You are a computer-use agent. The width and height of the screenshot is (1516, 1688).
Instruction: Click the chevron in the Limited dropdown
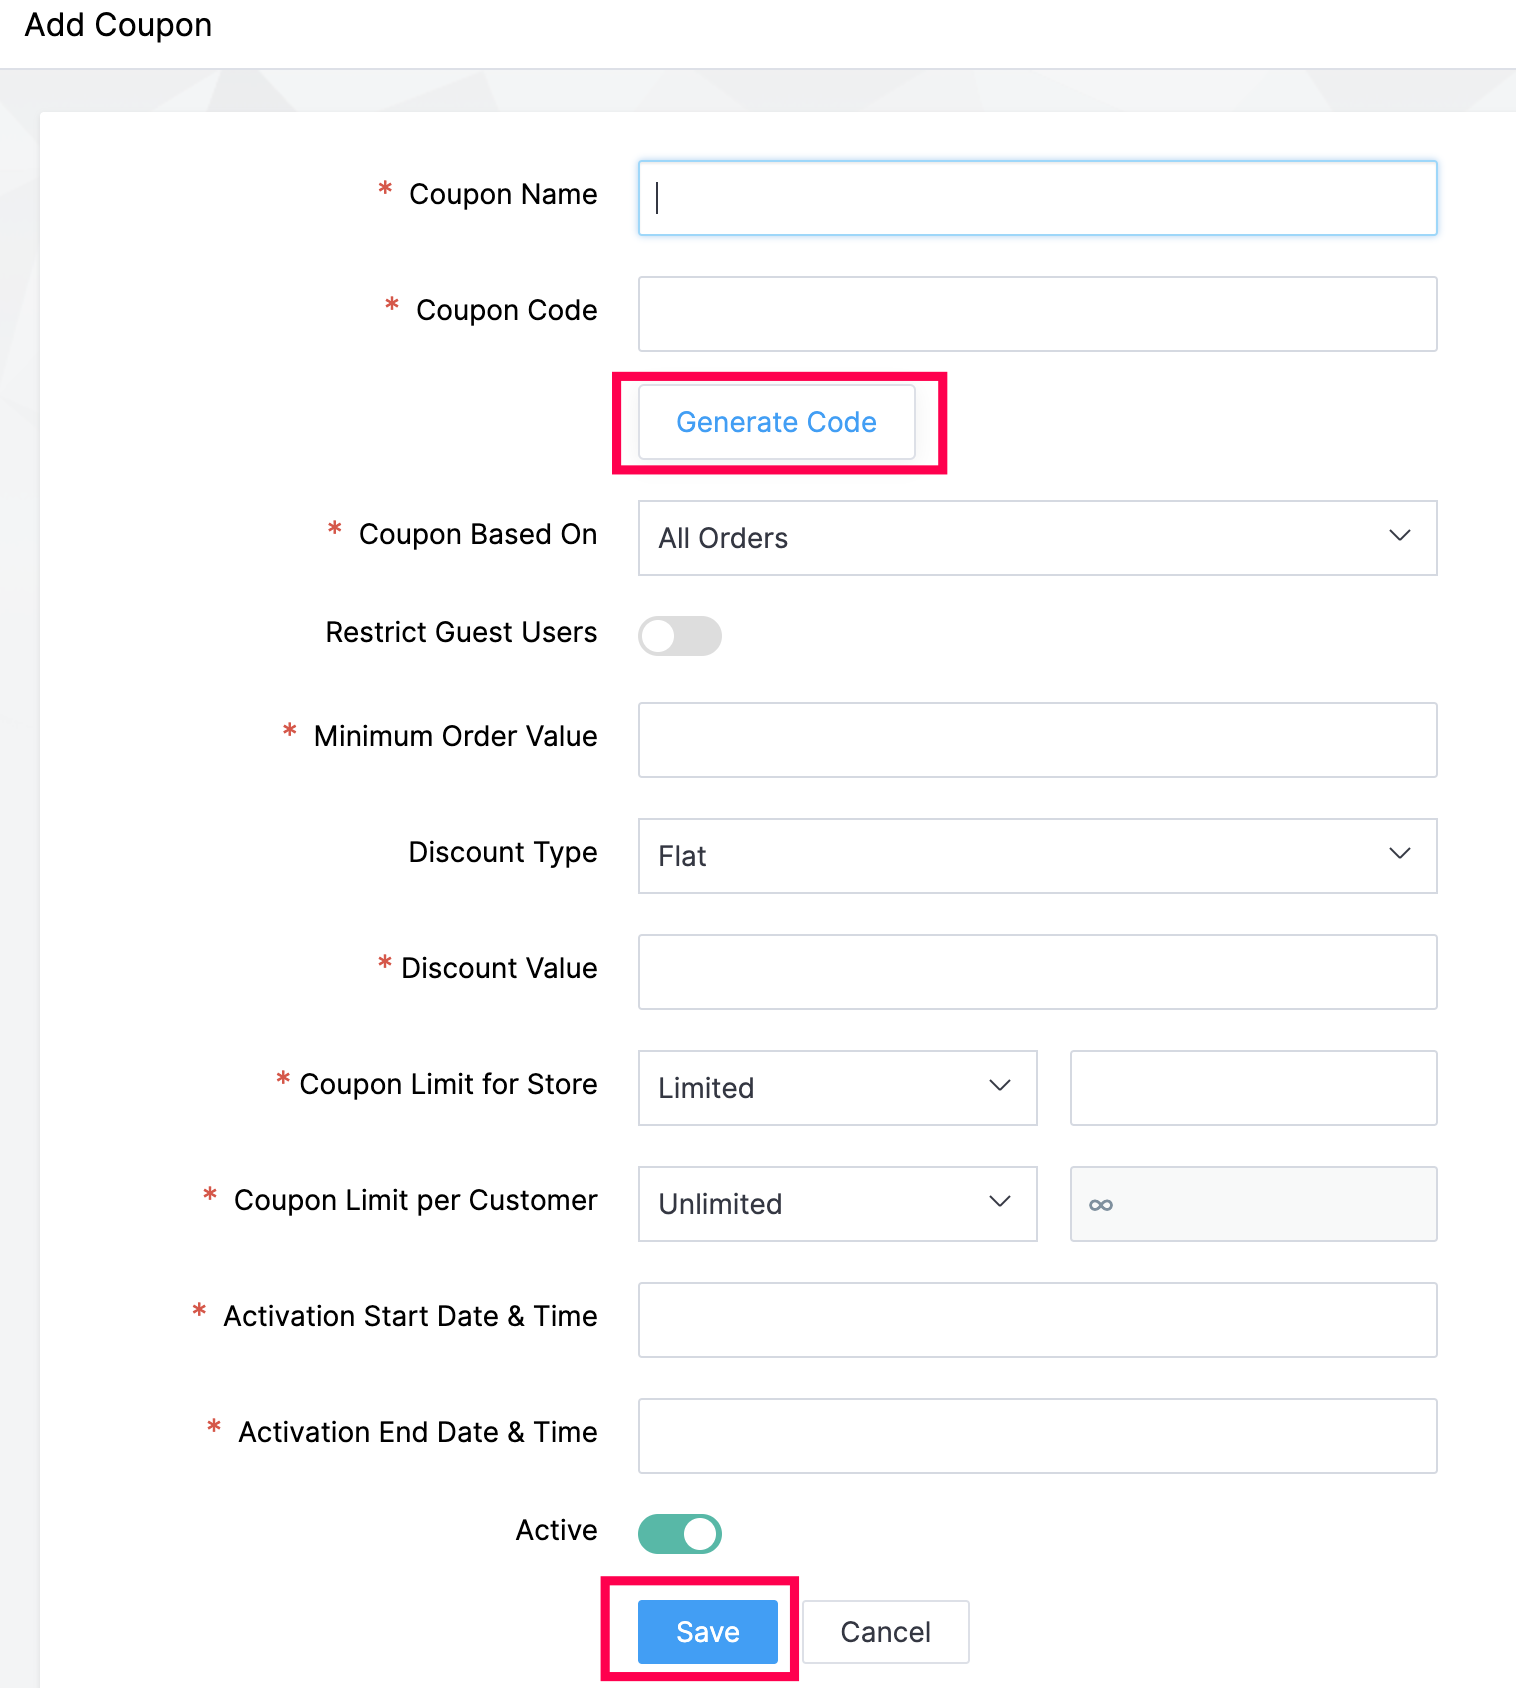(999, 1086)
